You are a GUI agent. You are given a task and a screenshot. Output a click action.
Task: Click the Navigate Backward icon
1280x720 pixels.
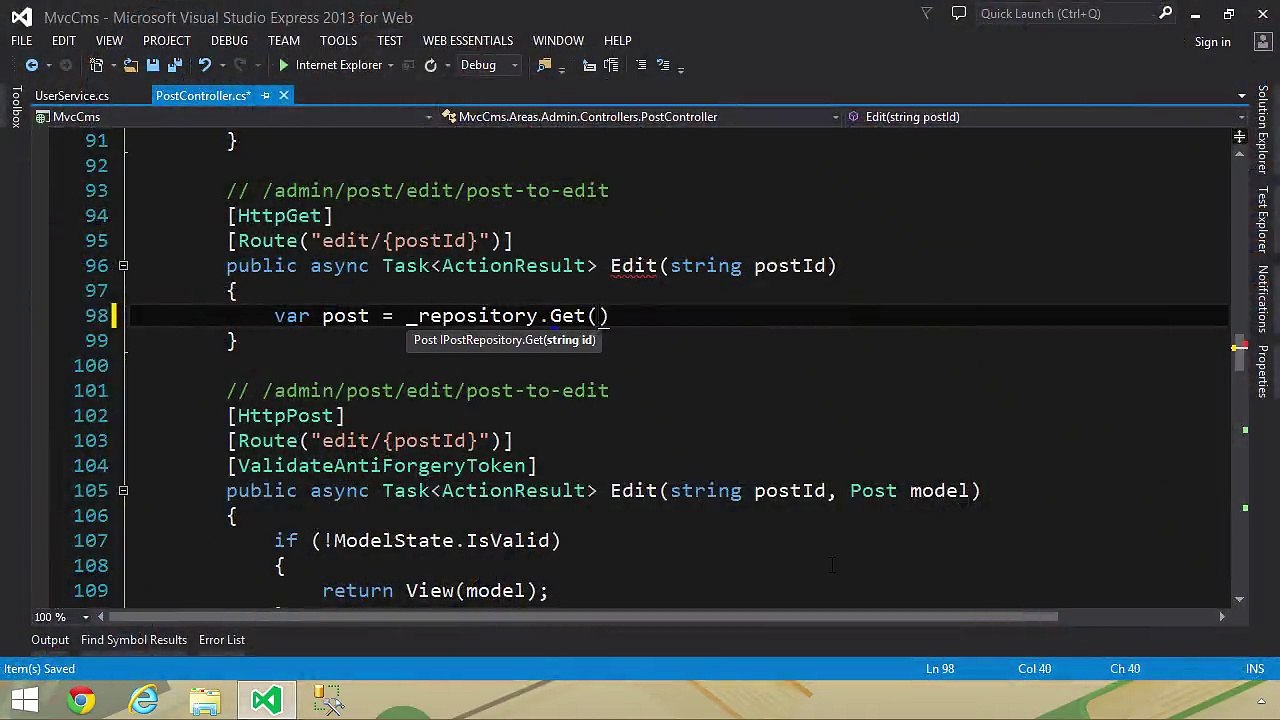click(x=31, y=65)
